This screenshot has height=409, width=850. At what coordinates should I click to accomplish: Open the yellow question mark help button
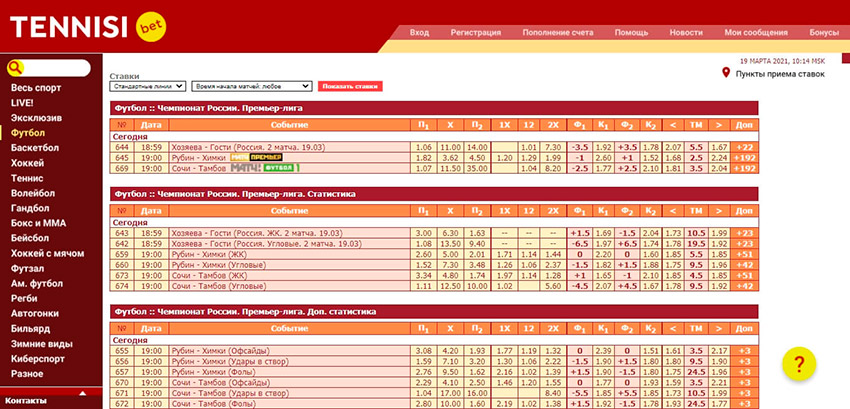click(799, 363)
